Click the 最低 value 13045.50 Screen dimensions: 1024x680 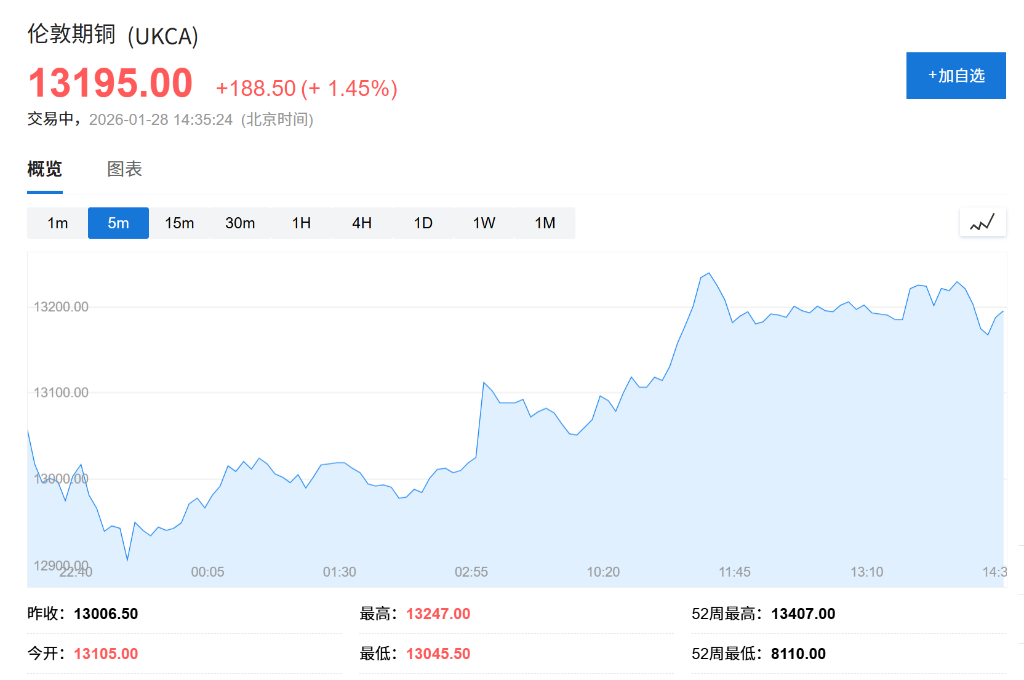(x=437, y=653)
